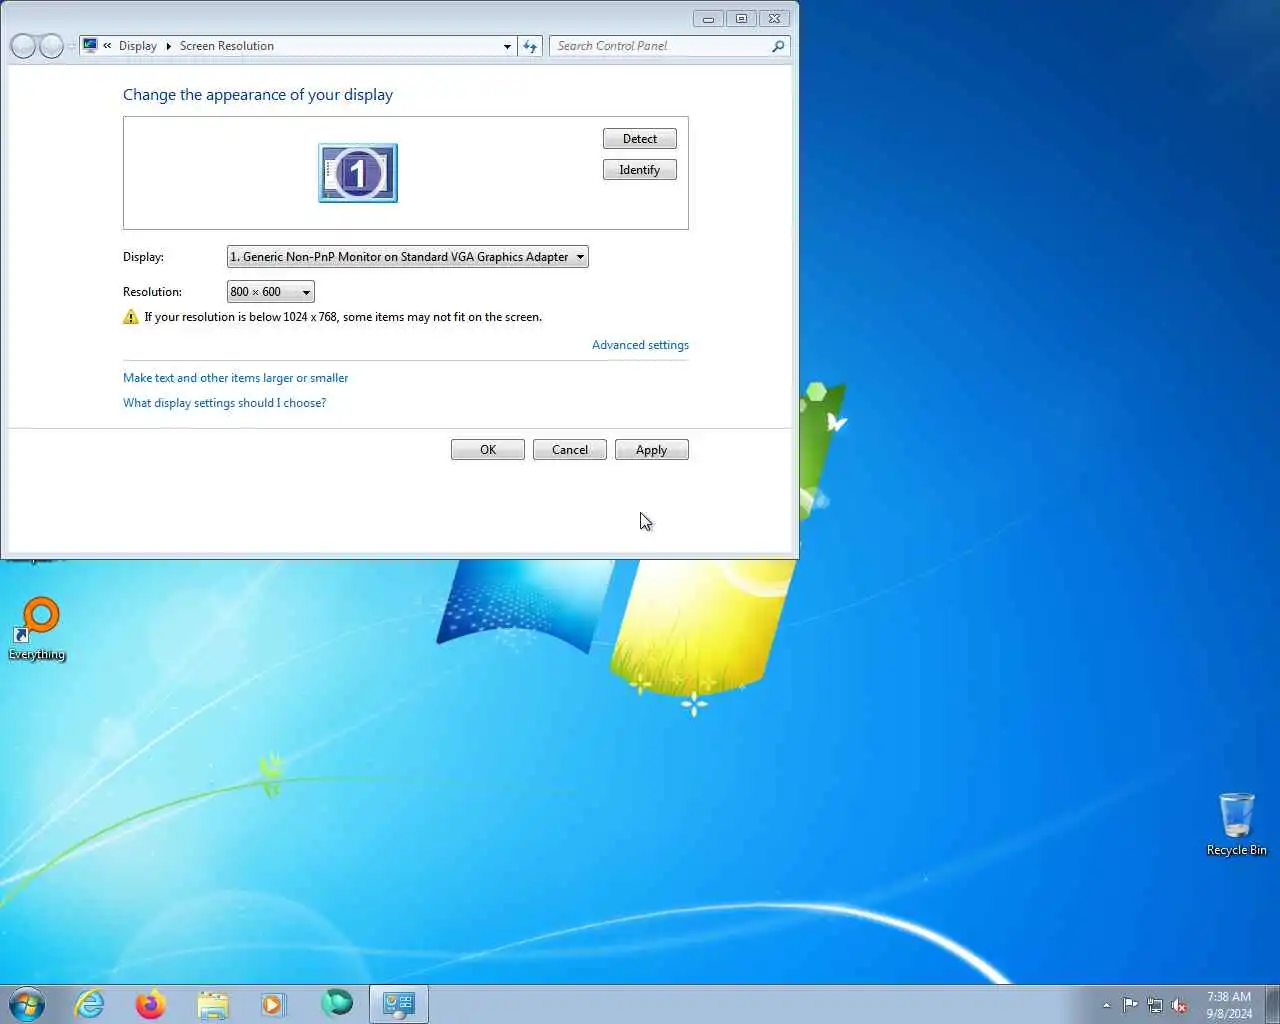This screenshot has height=1024, width=1280.
Task: Click the Control Panel icon in address bar
Action: [x=91, y=46]
